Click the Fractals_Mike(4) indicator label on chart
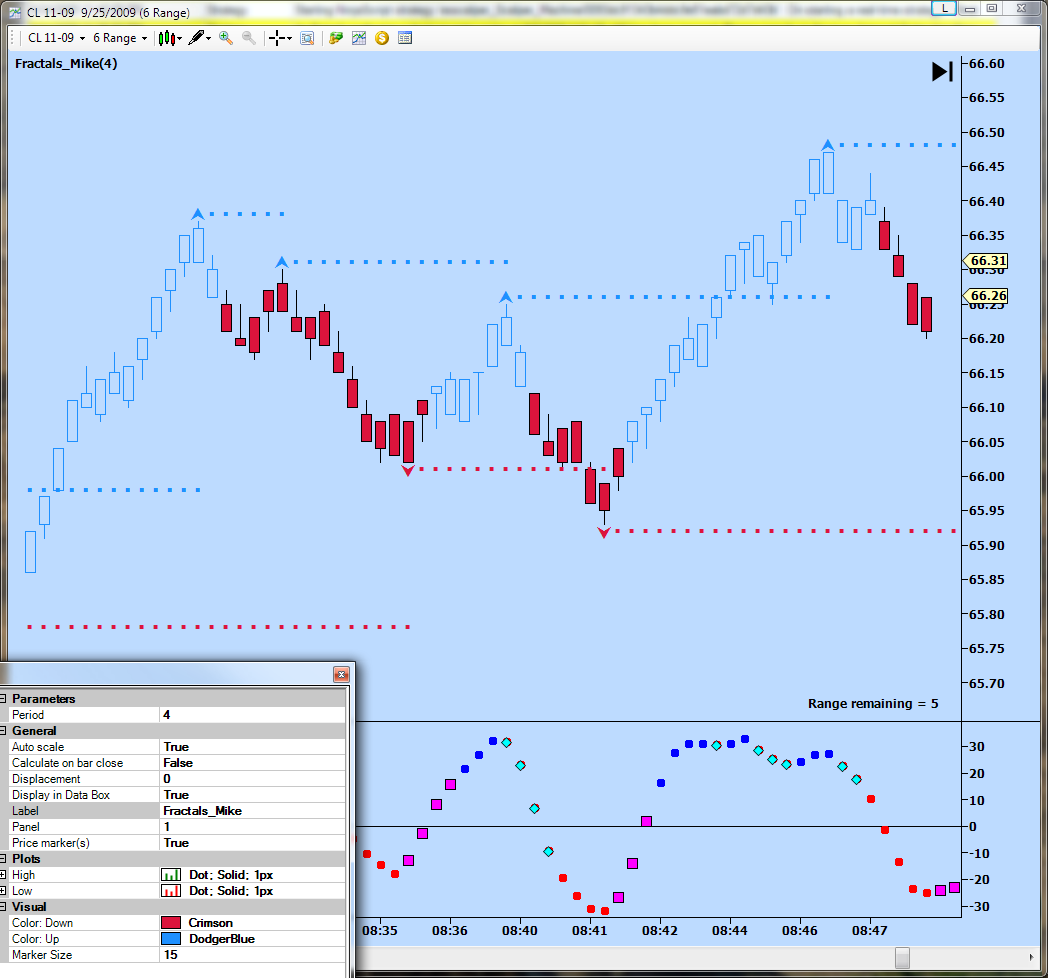 pos(66,64)
